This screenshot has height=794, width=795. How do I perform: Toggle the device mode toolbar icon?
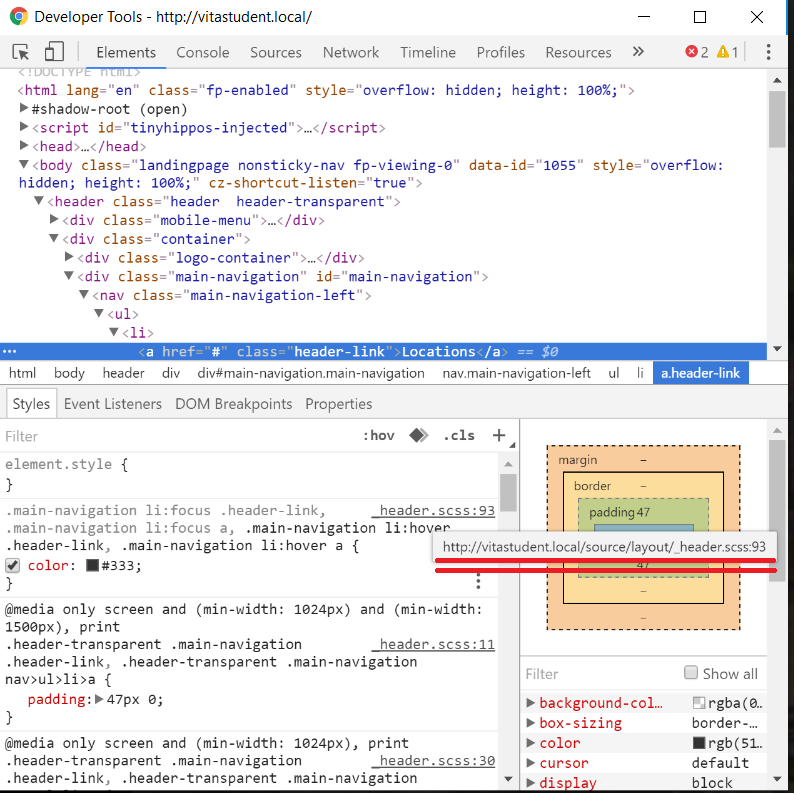click(x=54, y=52)
